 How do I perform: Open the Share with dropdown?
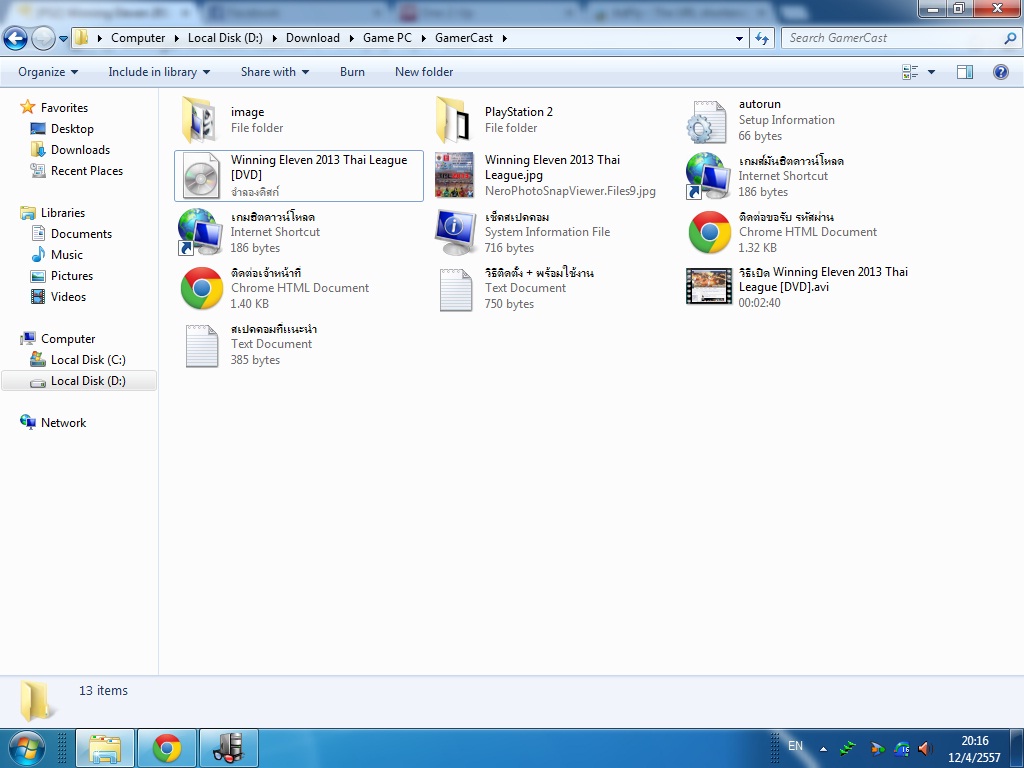274,72
